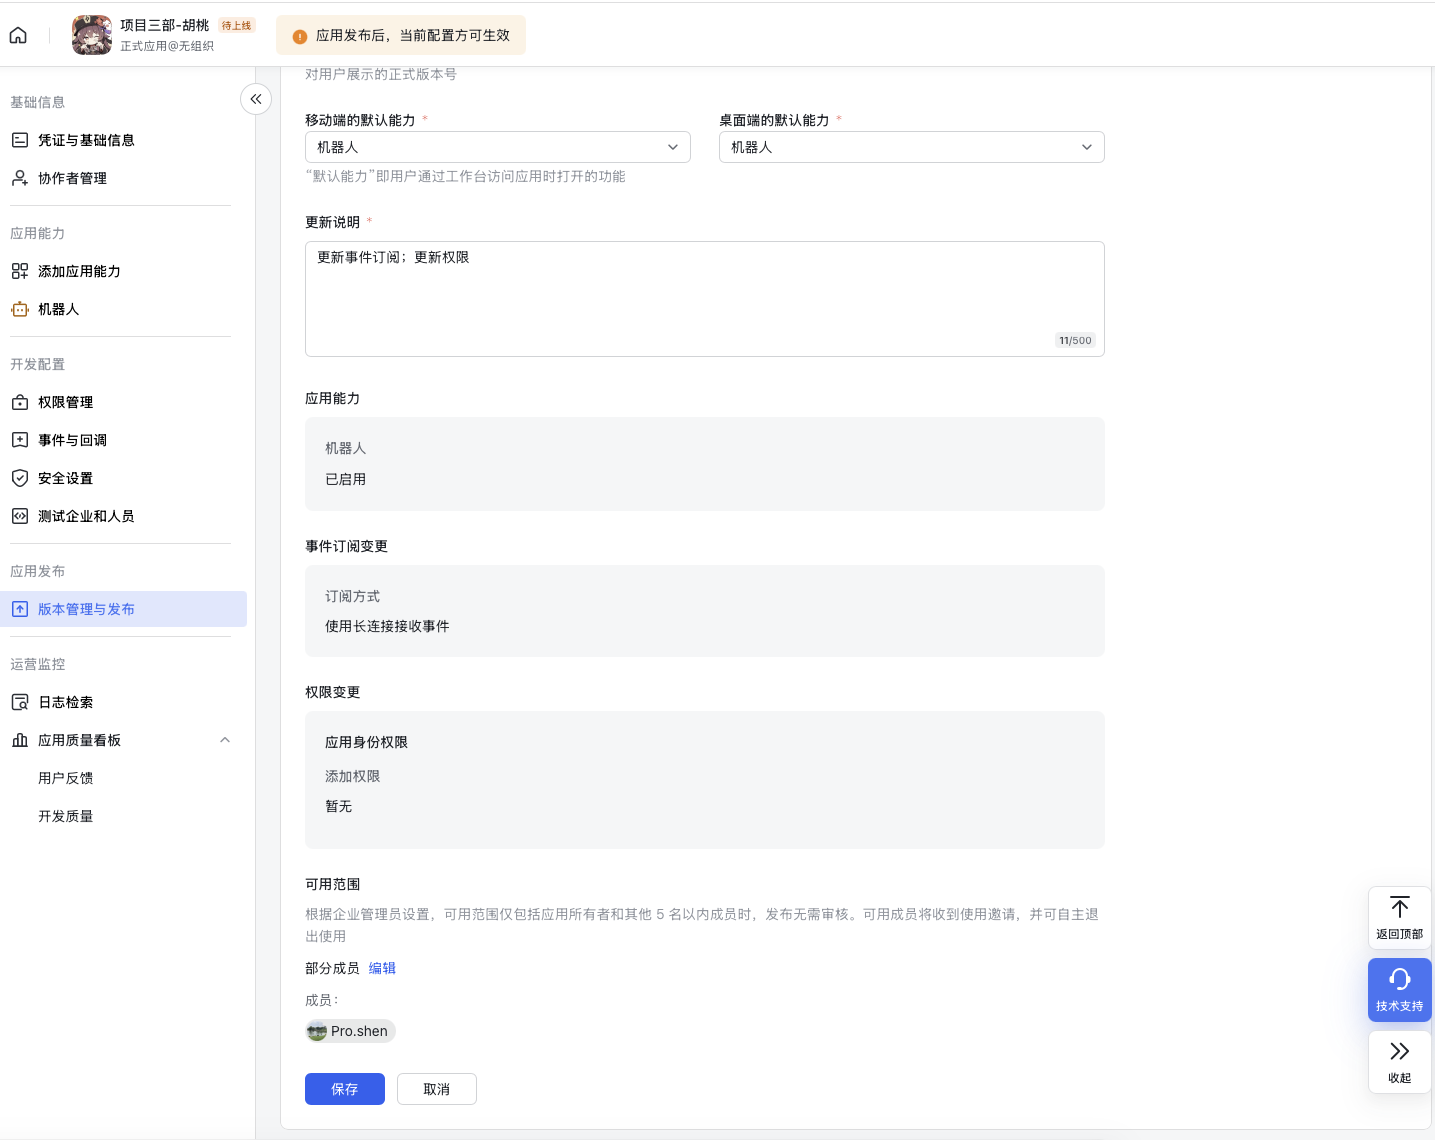Click the 胡桃 app avatar thumbnail
The image size is (1435, 1140).
pos(92,35)
